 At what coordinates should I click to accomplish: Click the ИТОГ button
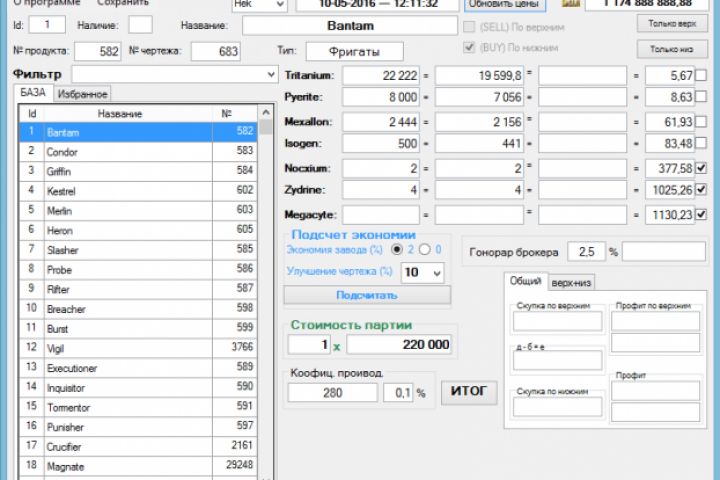click(x=469, y=392)
